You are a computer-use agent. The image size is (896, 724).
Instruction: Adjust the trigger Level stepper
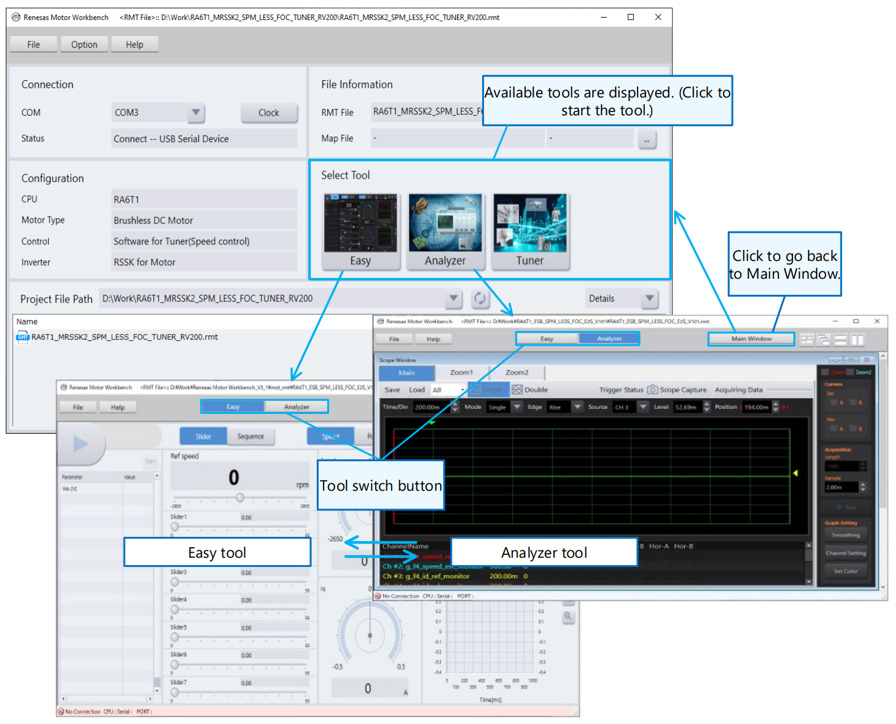click(707, 407)
